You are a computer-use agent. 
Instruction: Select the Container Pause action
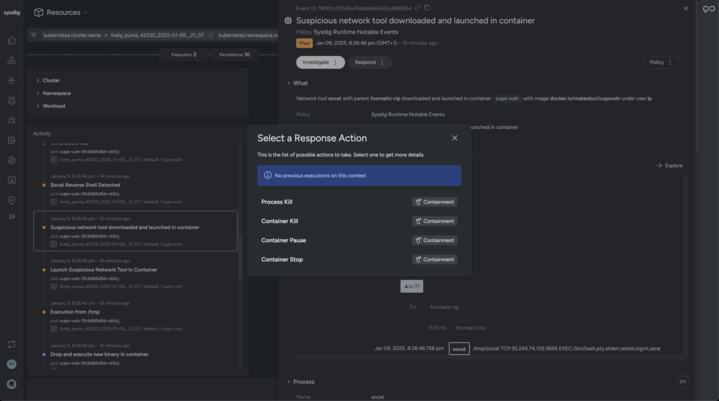click(x=283, y=241)
